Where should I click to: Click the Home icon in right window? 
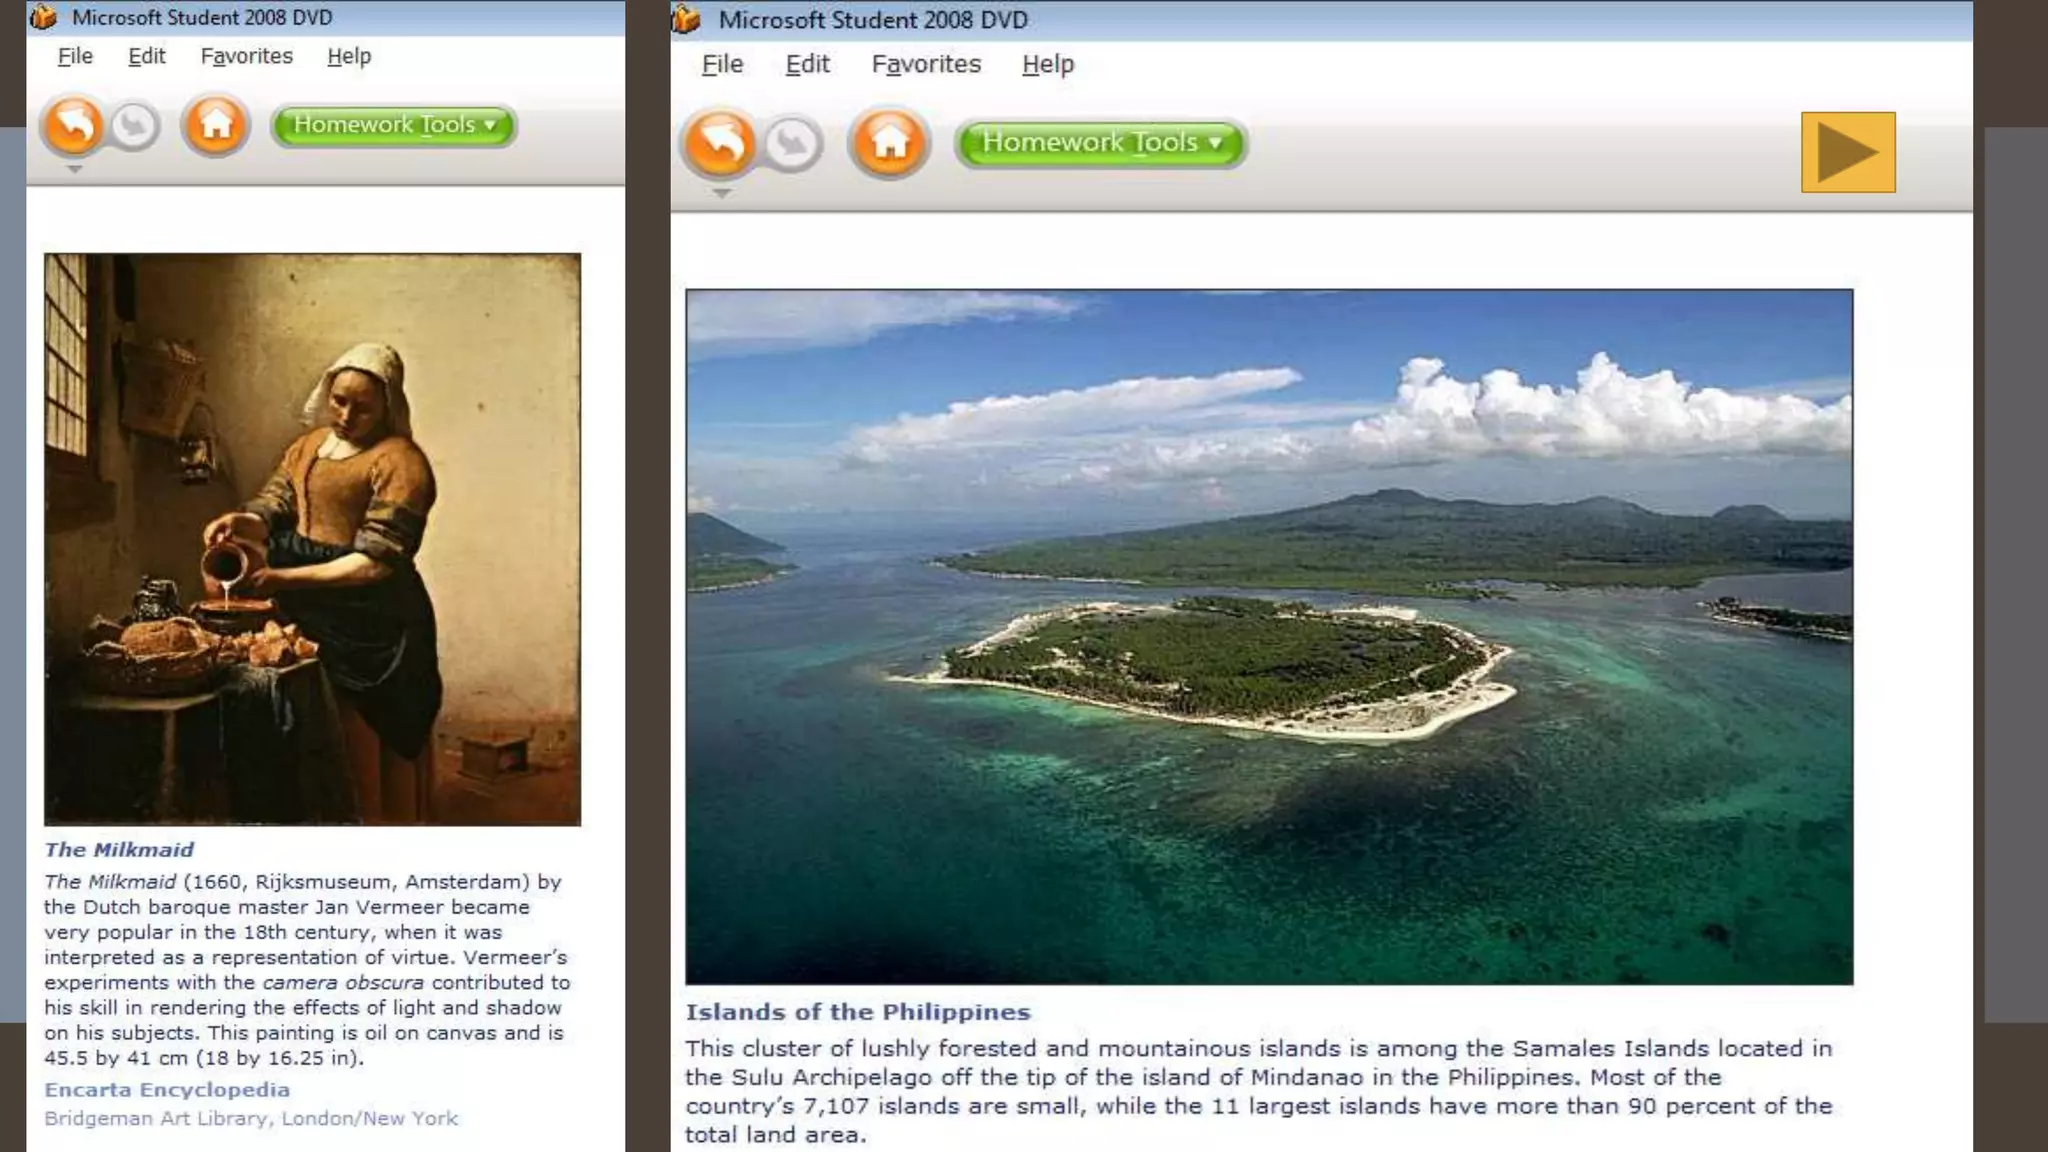coord(889,143)
